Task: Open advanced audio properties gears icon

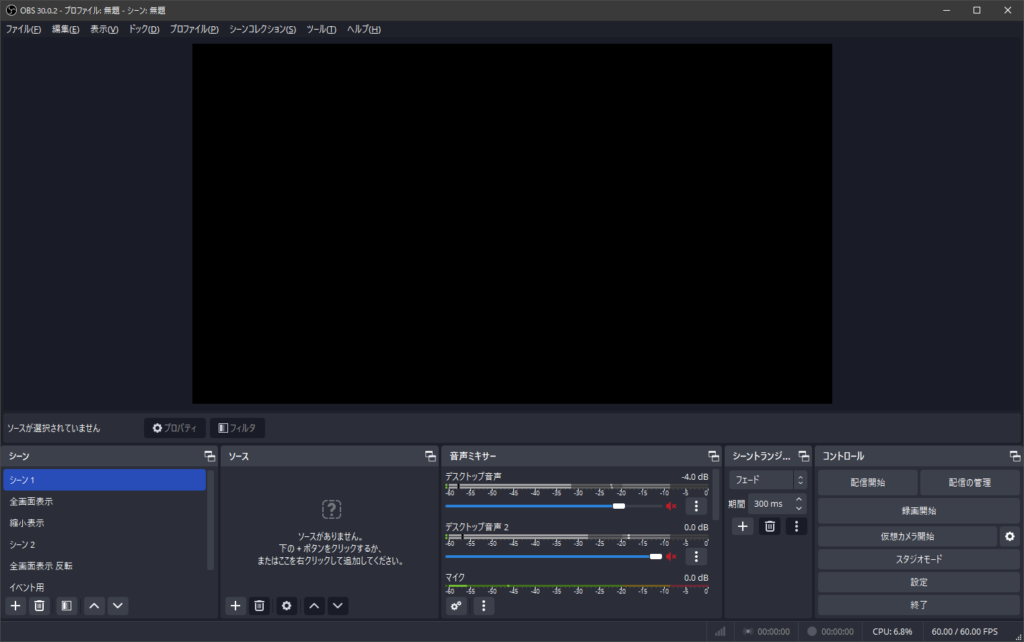Action: [457, 605]
